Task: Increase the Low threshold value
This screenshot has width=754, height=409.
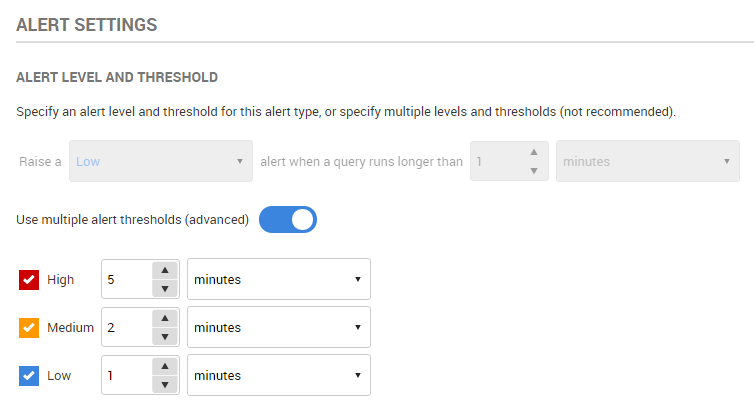Action: pos(165,366)
